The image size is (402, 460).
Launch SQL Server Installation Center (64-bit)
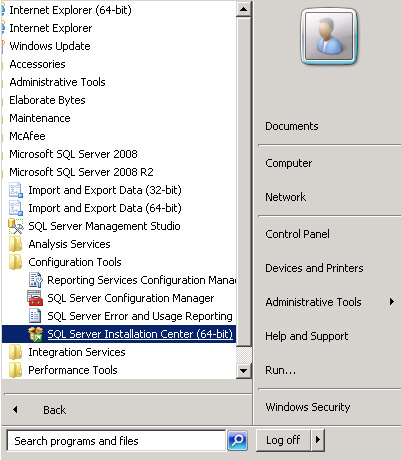[x=140, y=334]
